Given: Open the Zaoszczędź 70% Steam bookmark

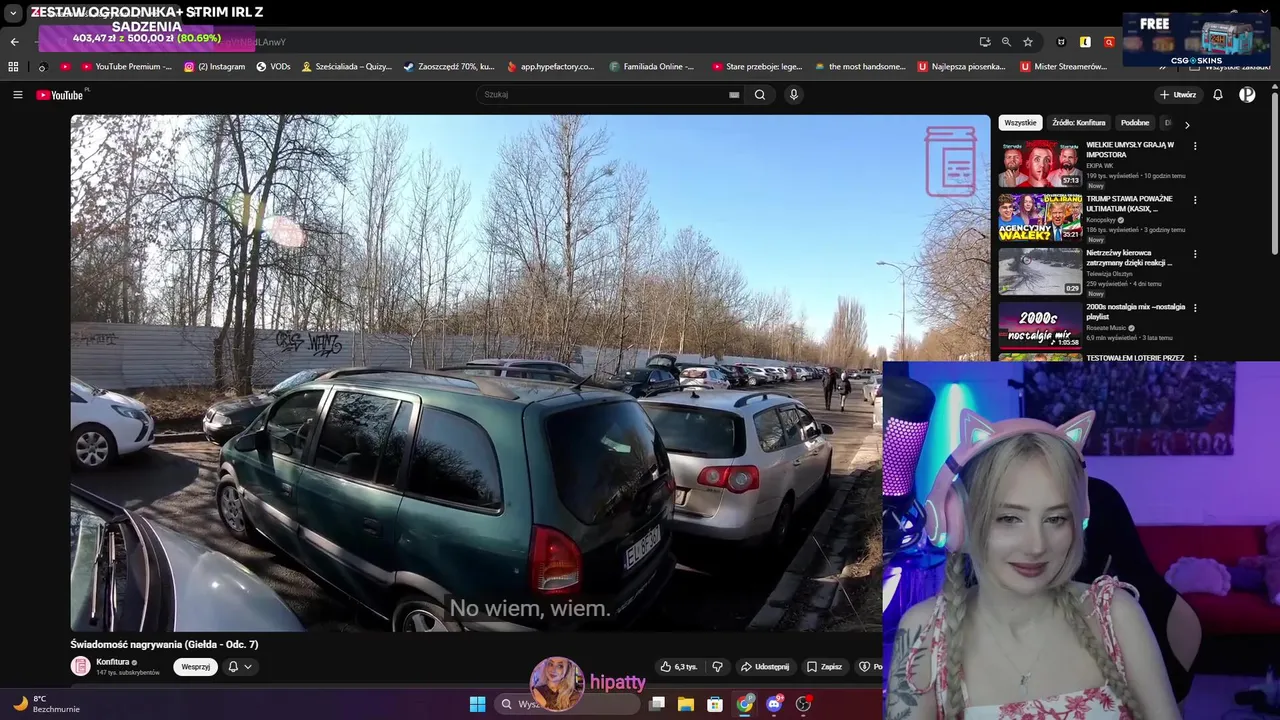Looking at the screenshot, I should tap(449, 67).
